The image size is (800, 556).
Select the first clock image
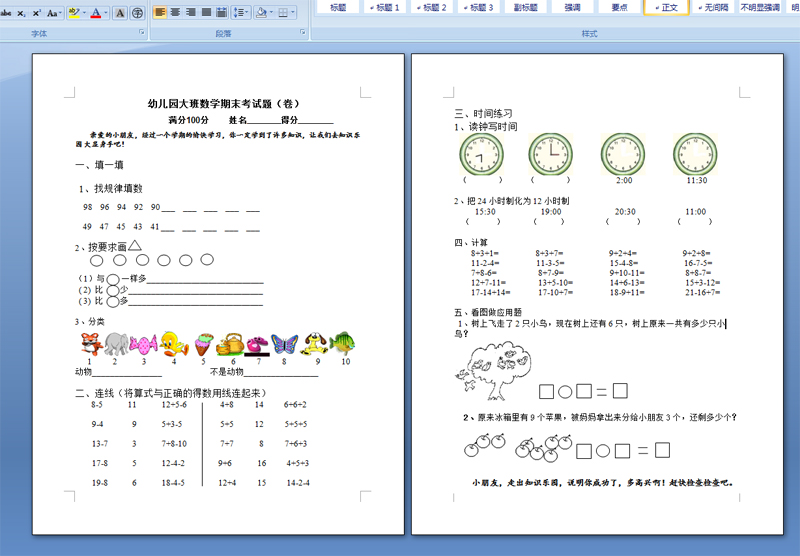coord(481,155)
